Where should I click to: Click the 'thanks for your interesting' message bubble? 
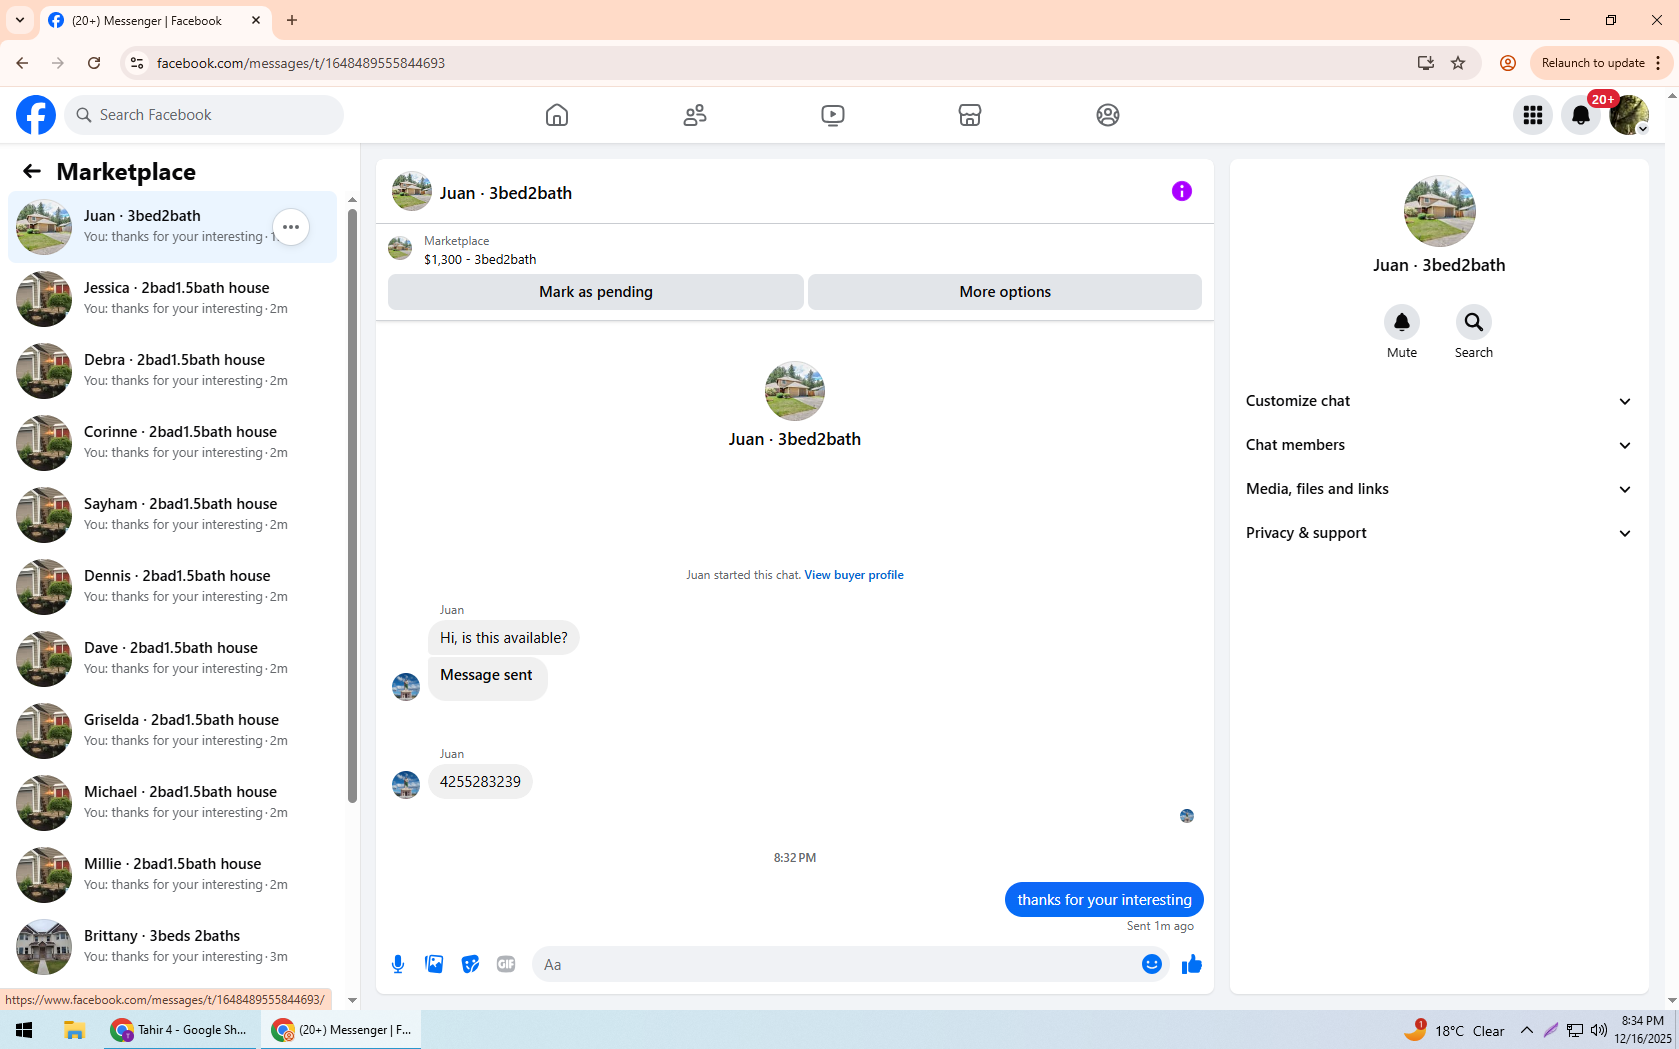click(1104, 900)
